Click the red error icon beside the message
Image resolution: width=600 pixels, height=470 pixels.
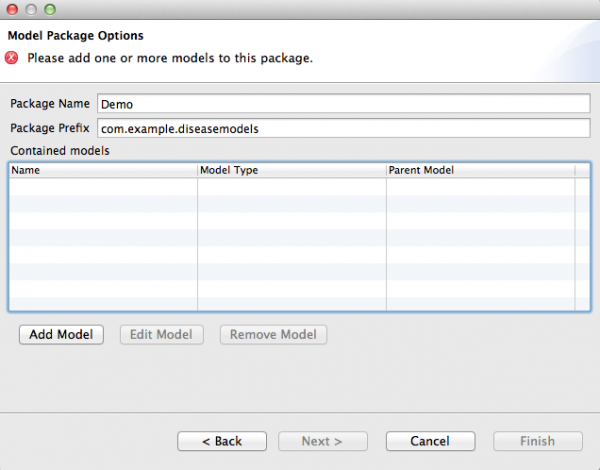(x=14, y=58)
